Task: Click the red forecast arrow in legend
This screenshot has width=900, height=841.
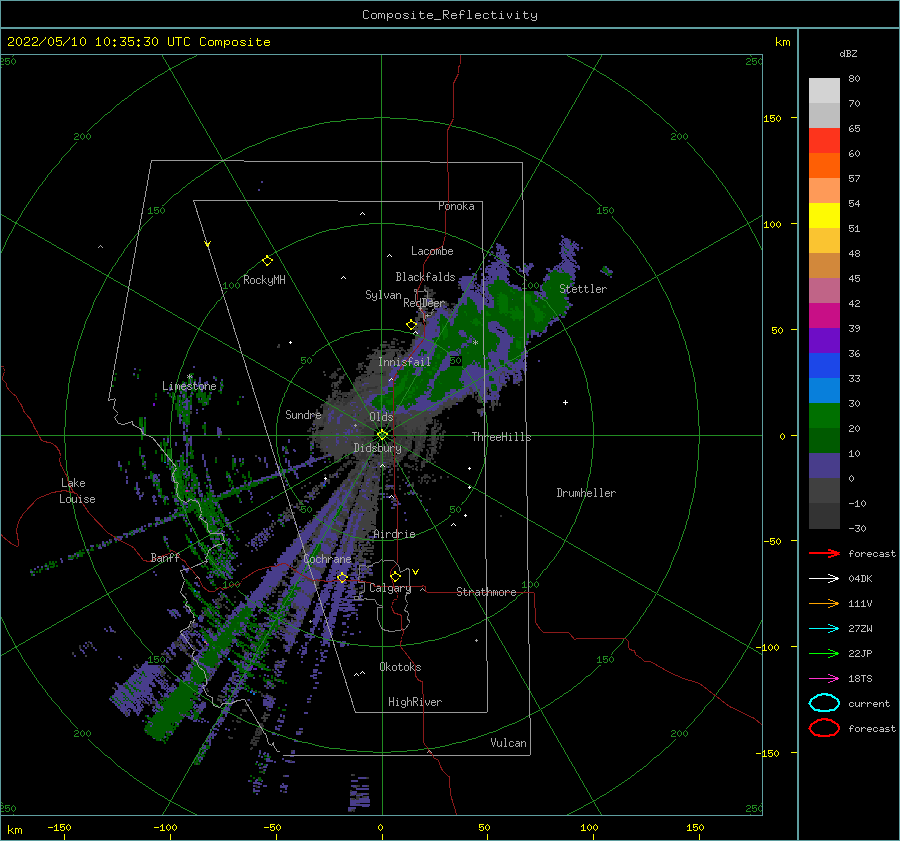Action: click(x=824, y=553)
